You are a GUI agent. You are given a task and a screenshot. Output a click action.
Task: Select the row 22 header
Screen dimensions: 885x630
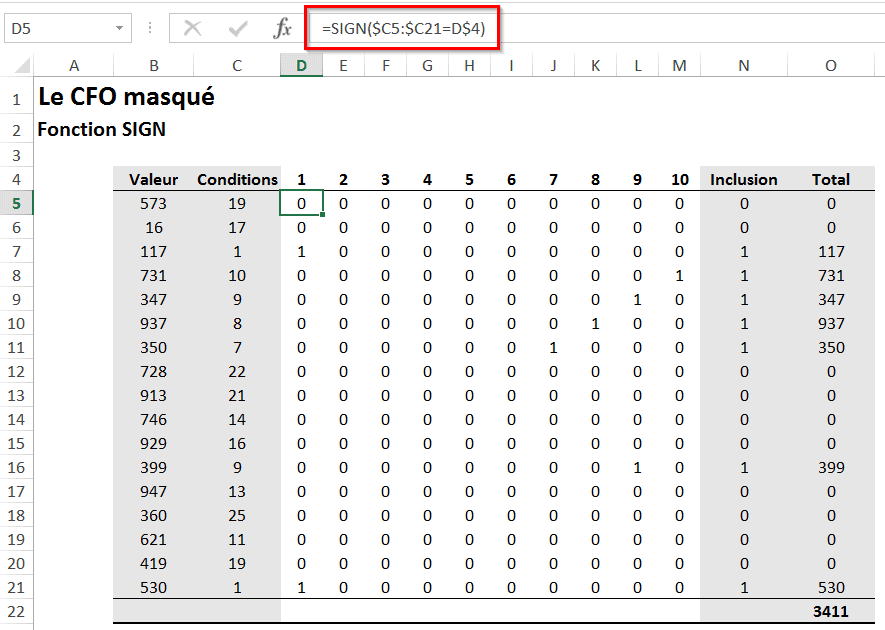pos(16,611)
